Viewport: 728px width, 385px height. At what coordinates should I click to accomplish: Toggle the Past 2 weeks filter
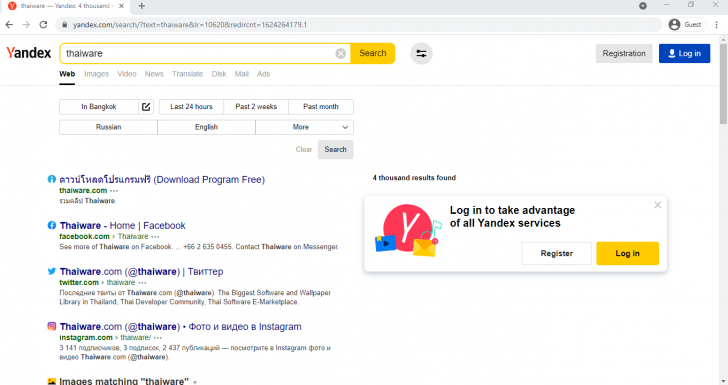pyautogui.click(x=256, y=107)
